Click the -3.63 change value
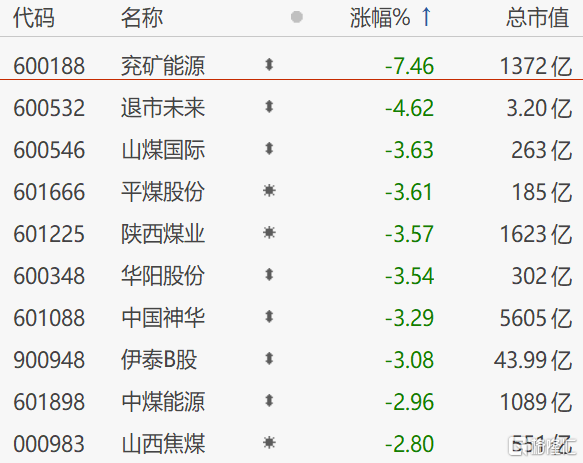The image size is (583, 463). (x=409, y=150)
